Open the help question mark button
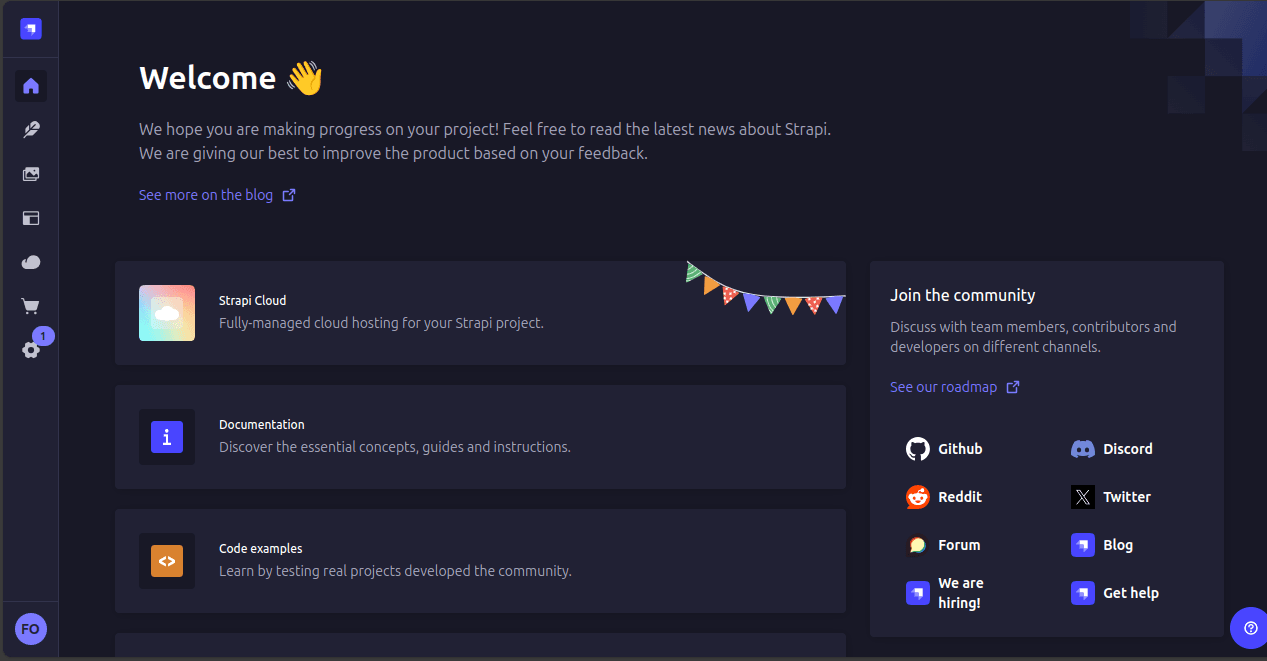Viewport: 1267px width, 661px height. pyautogui.click(x=1250, y=628)
